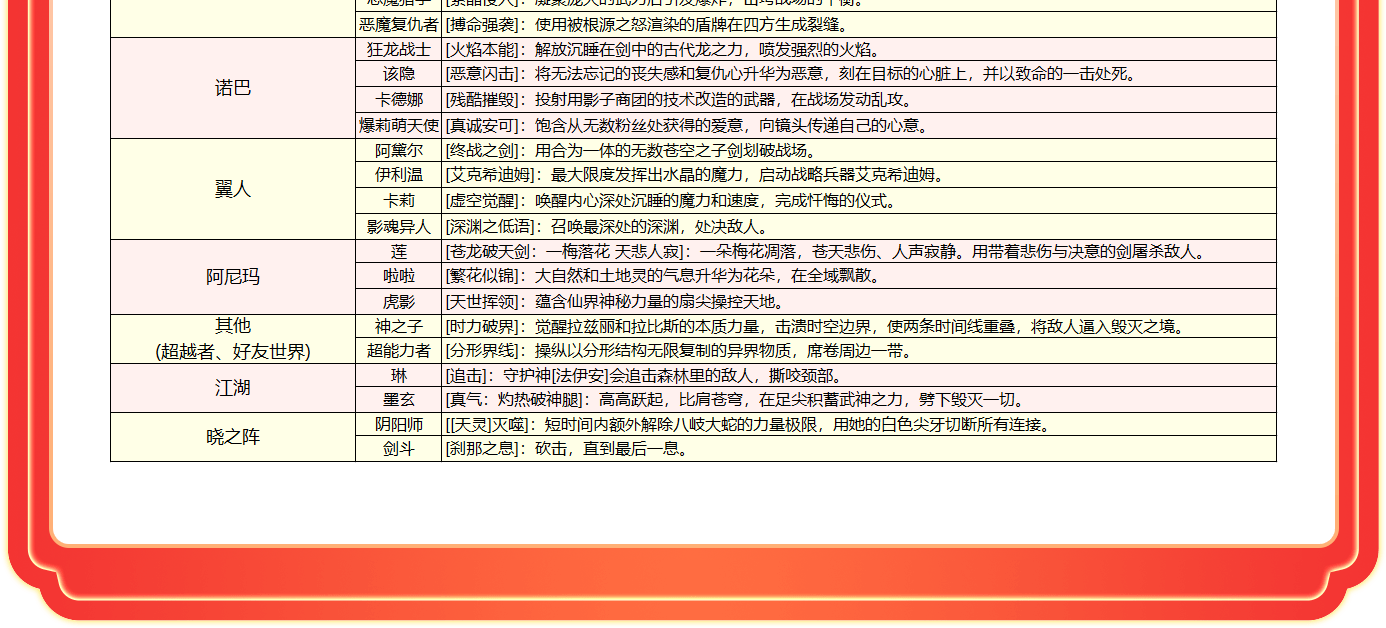This screenshot has height=628, width=1386.
Task: Select the 该隐 class name cell
Action: point(398,75)
